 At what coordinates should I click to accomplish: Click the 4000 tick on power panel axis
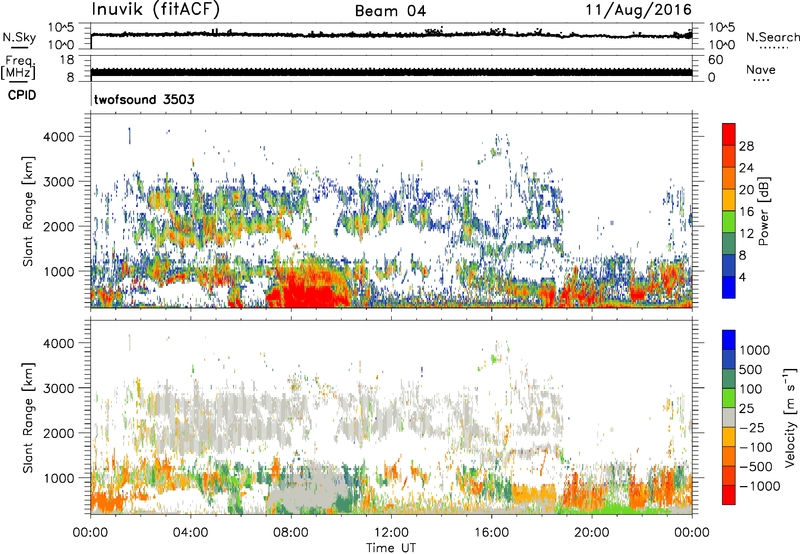click(58, 137)
